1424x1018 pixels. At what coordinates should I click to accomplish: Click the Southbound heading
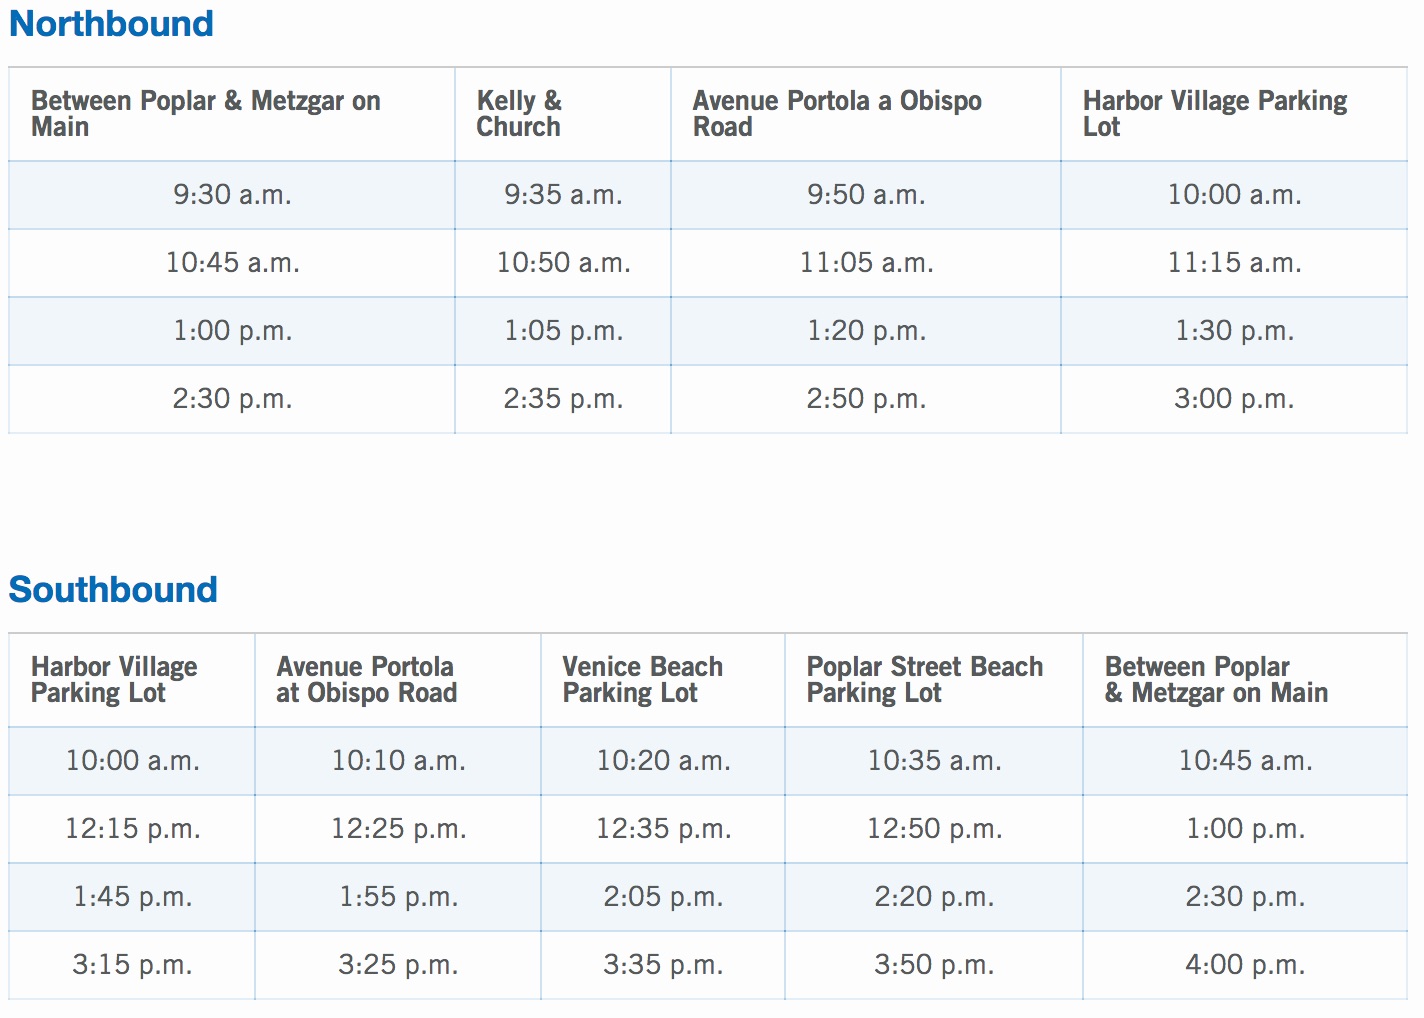pyautogui.click(x=113, y=589)
